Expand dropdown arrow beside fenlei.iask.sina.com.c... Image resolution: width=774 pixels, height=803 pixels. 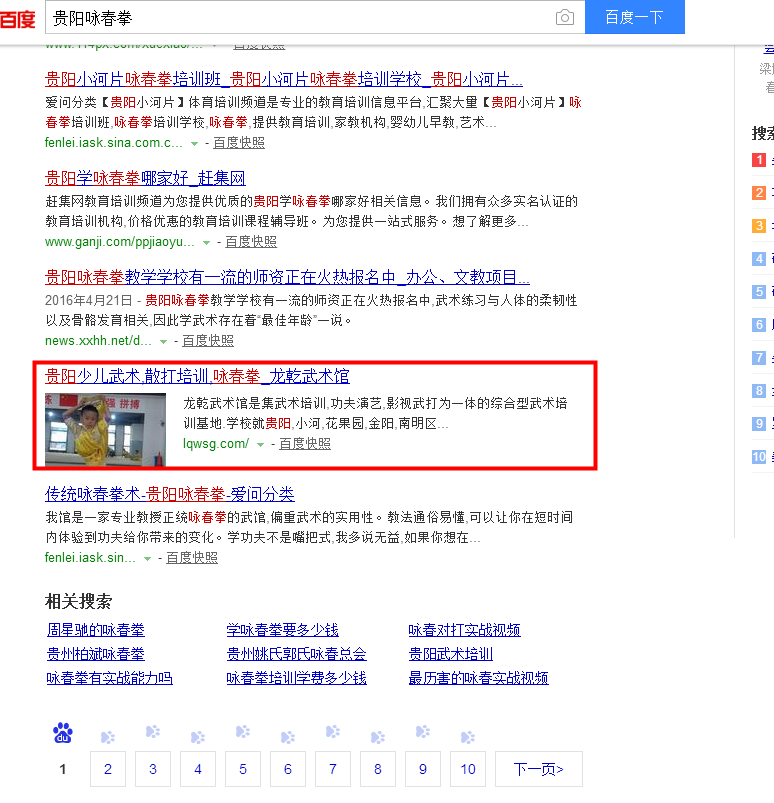(194, 144)
